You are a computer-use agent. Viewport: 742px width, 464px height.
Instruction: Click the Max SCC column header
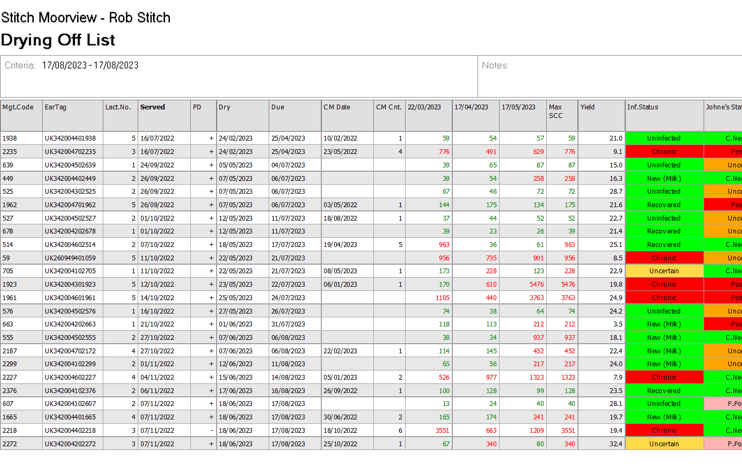click(556, 111)
